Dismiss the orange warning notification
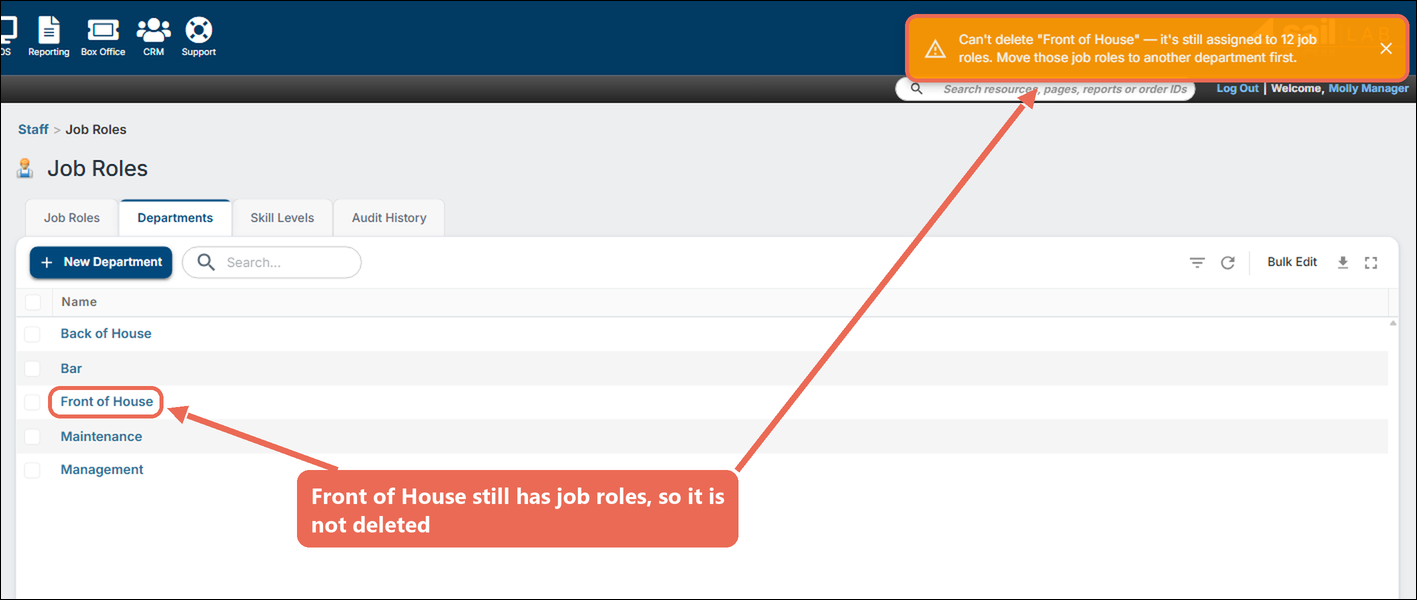The image size is (1417, 600). (1385, 48)
